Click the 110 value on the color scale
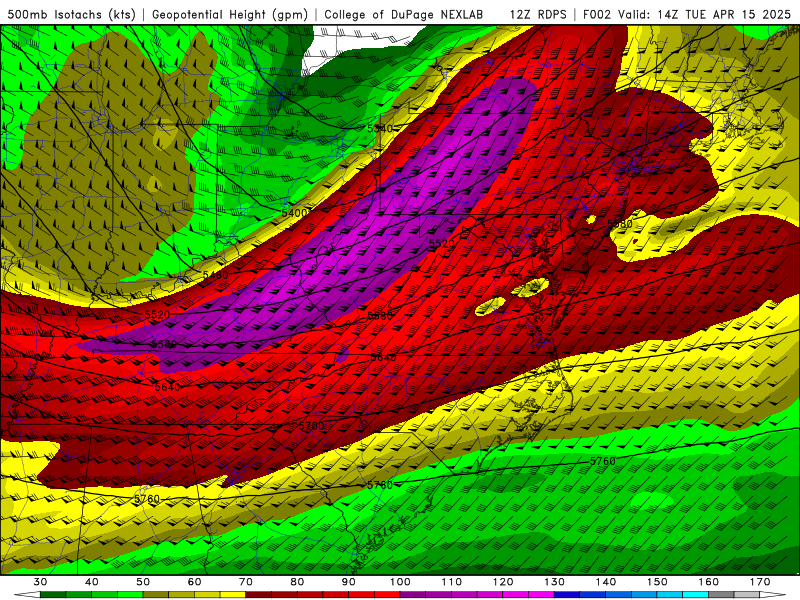This screenshot has height=600, width=800. tap(452, 582)
